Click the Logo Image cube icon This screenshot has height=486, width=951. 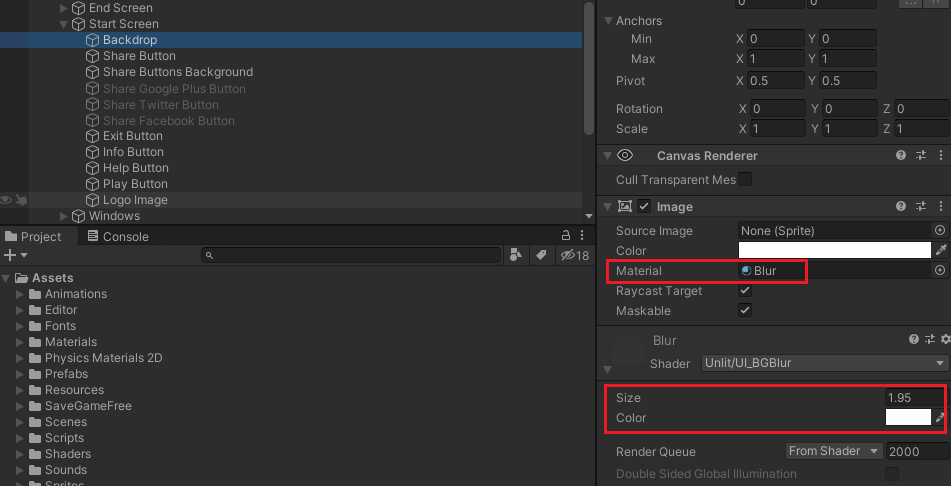[92, 200]
